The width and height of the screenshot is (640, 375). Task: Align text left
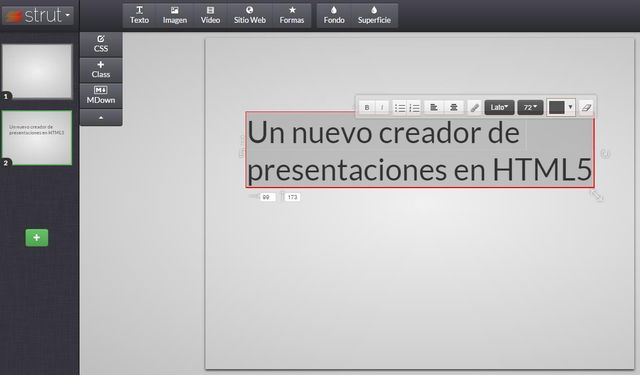(x=434, y=107)
